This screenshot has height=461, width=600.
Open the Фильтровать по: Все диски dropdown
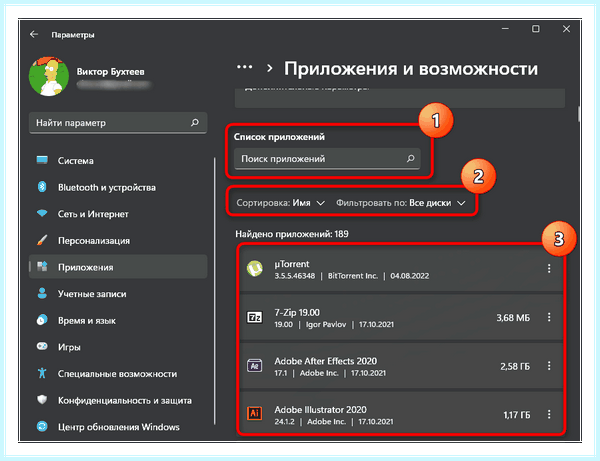(x=401, y=203)
